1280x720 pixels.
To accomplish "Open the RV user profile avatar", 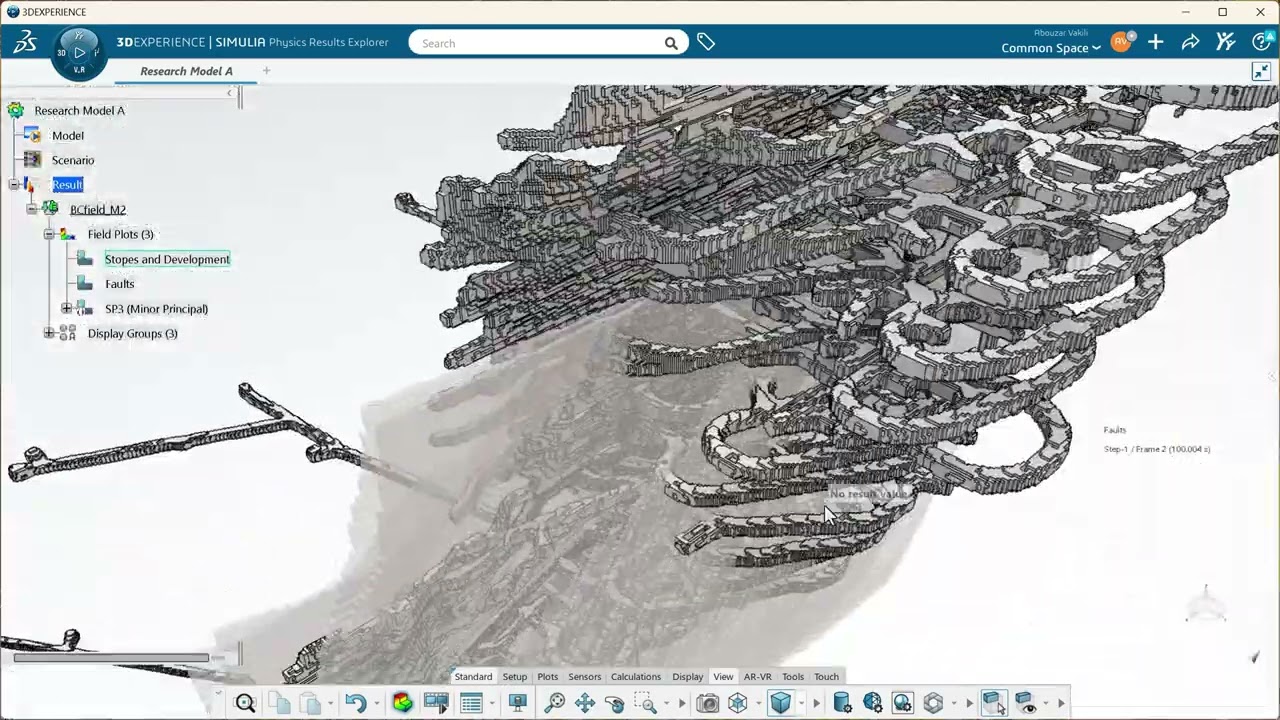I will click(x=1121, y=41).
